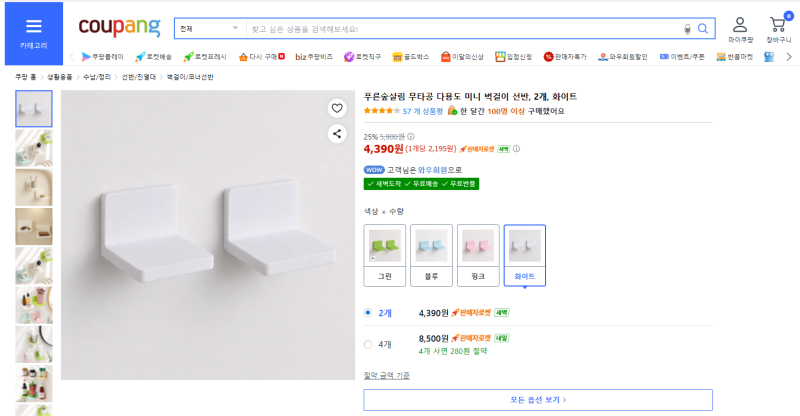Open 이벤트/쿠폰 navigation item

682,57
